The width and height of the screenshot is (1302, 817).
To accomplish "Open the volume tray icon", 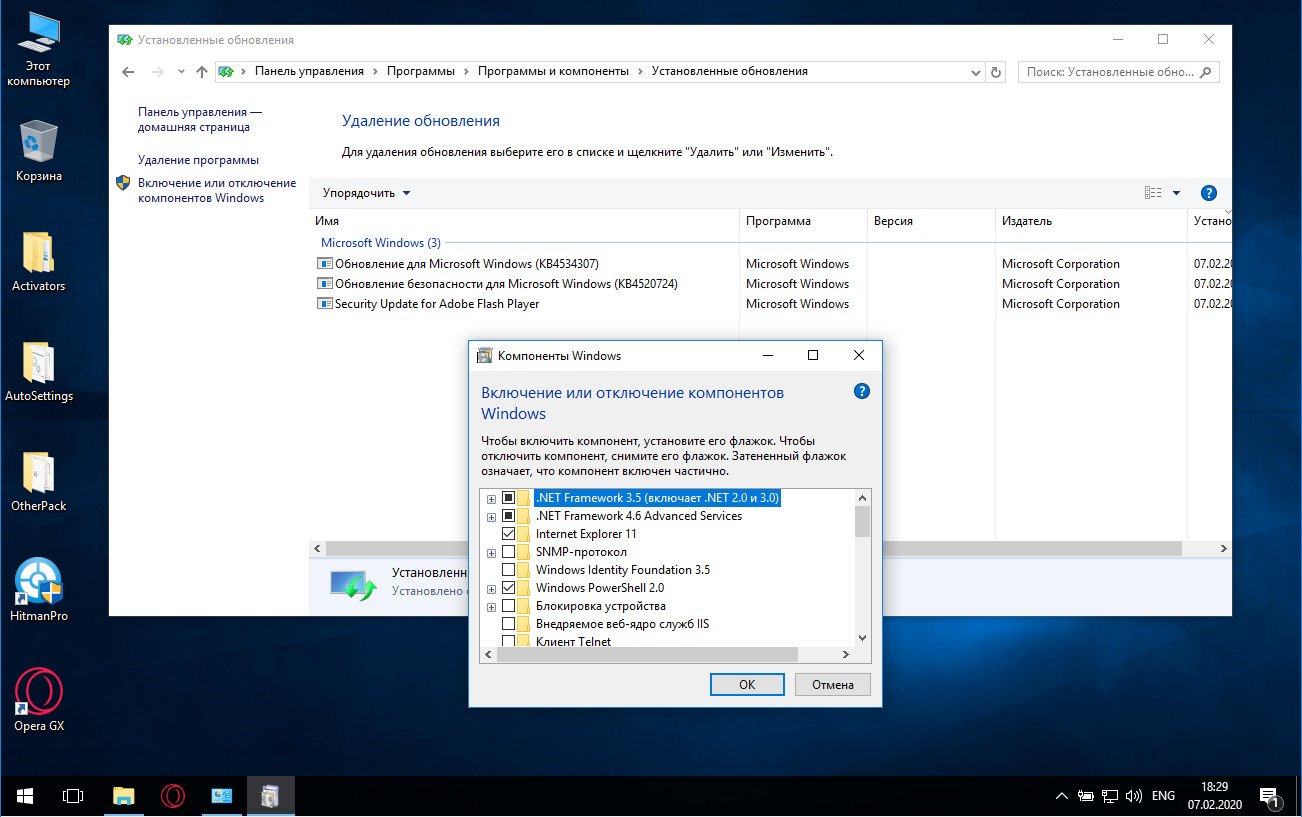I will 1135,797.
